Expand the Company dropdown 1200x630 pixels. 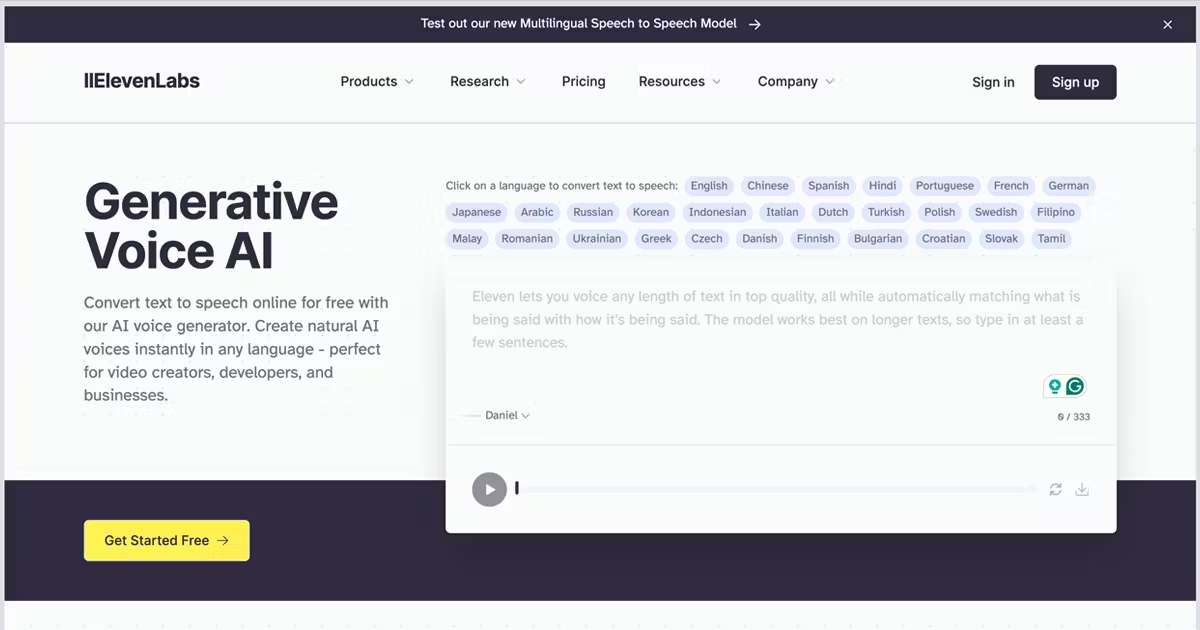pyautogui.click(x=795, y=81)
